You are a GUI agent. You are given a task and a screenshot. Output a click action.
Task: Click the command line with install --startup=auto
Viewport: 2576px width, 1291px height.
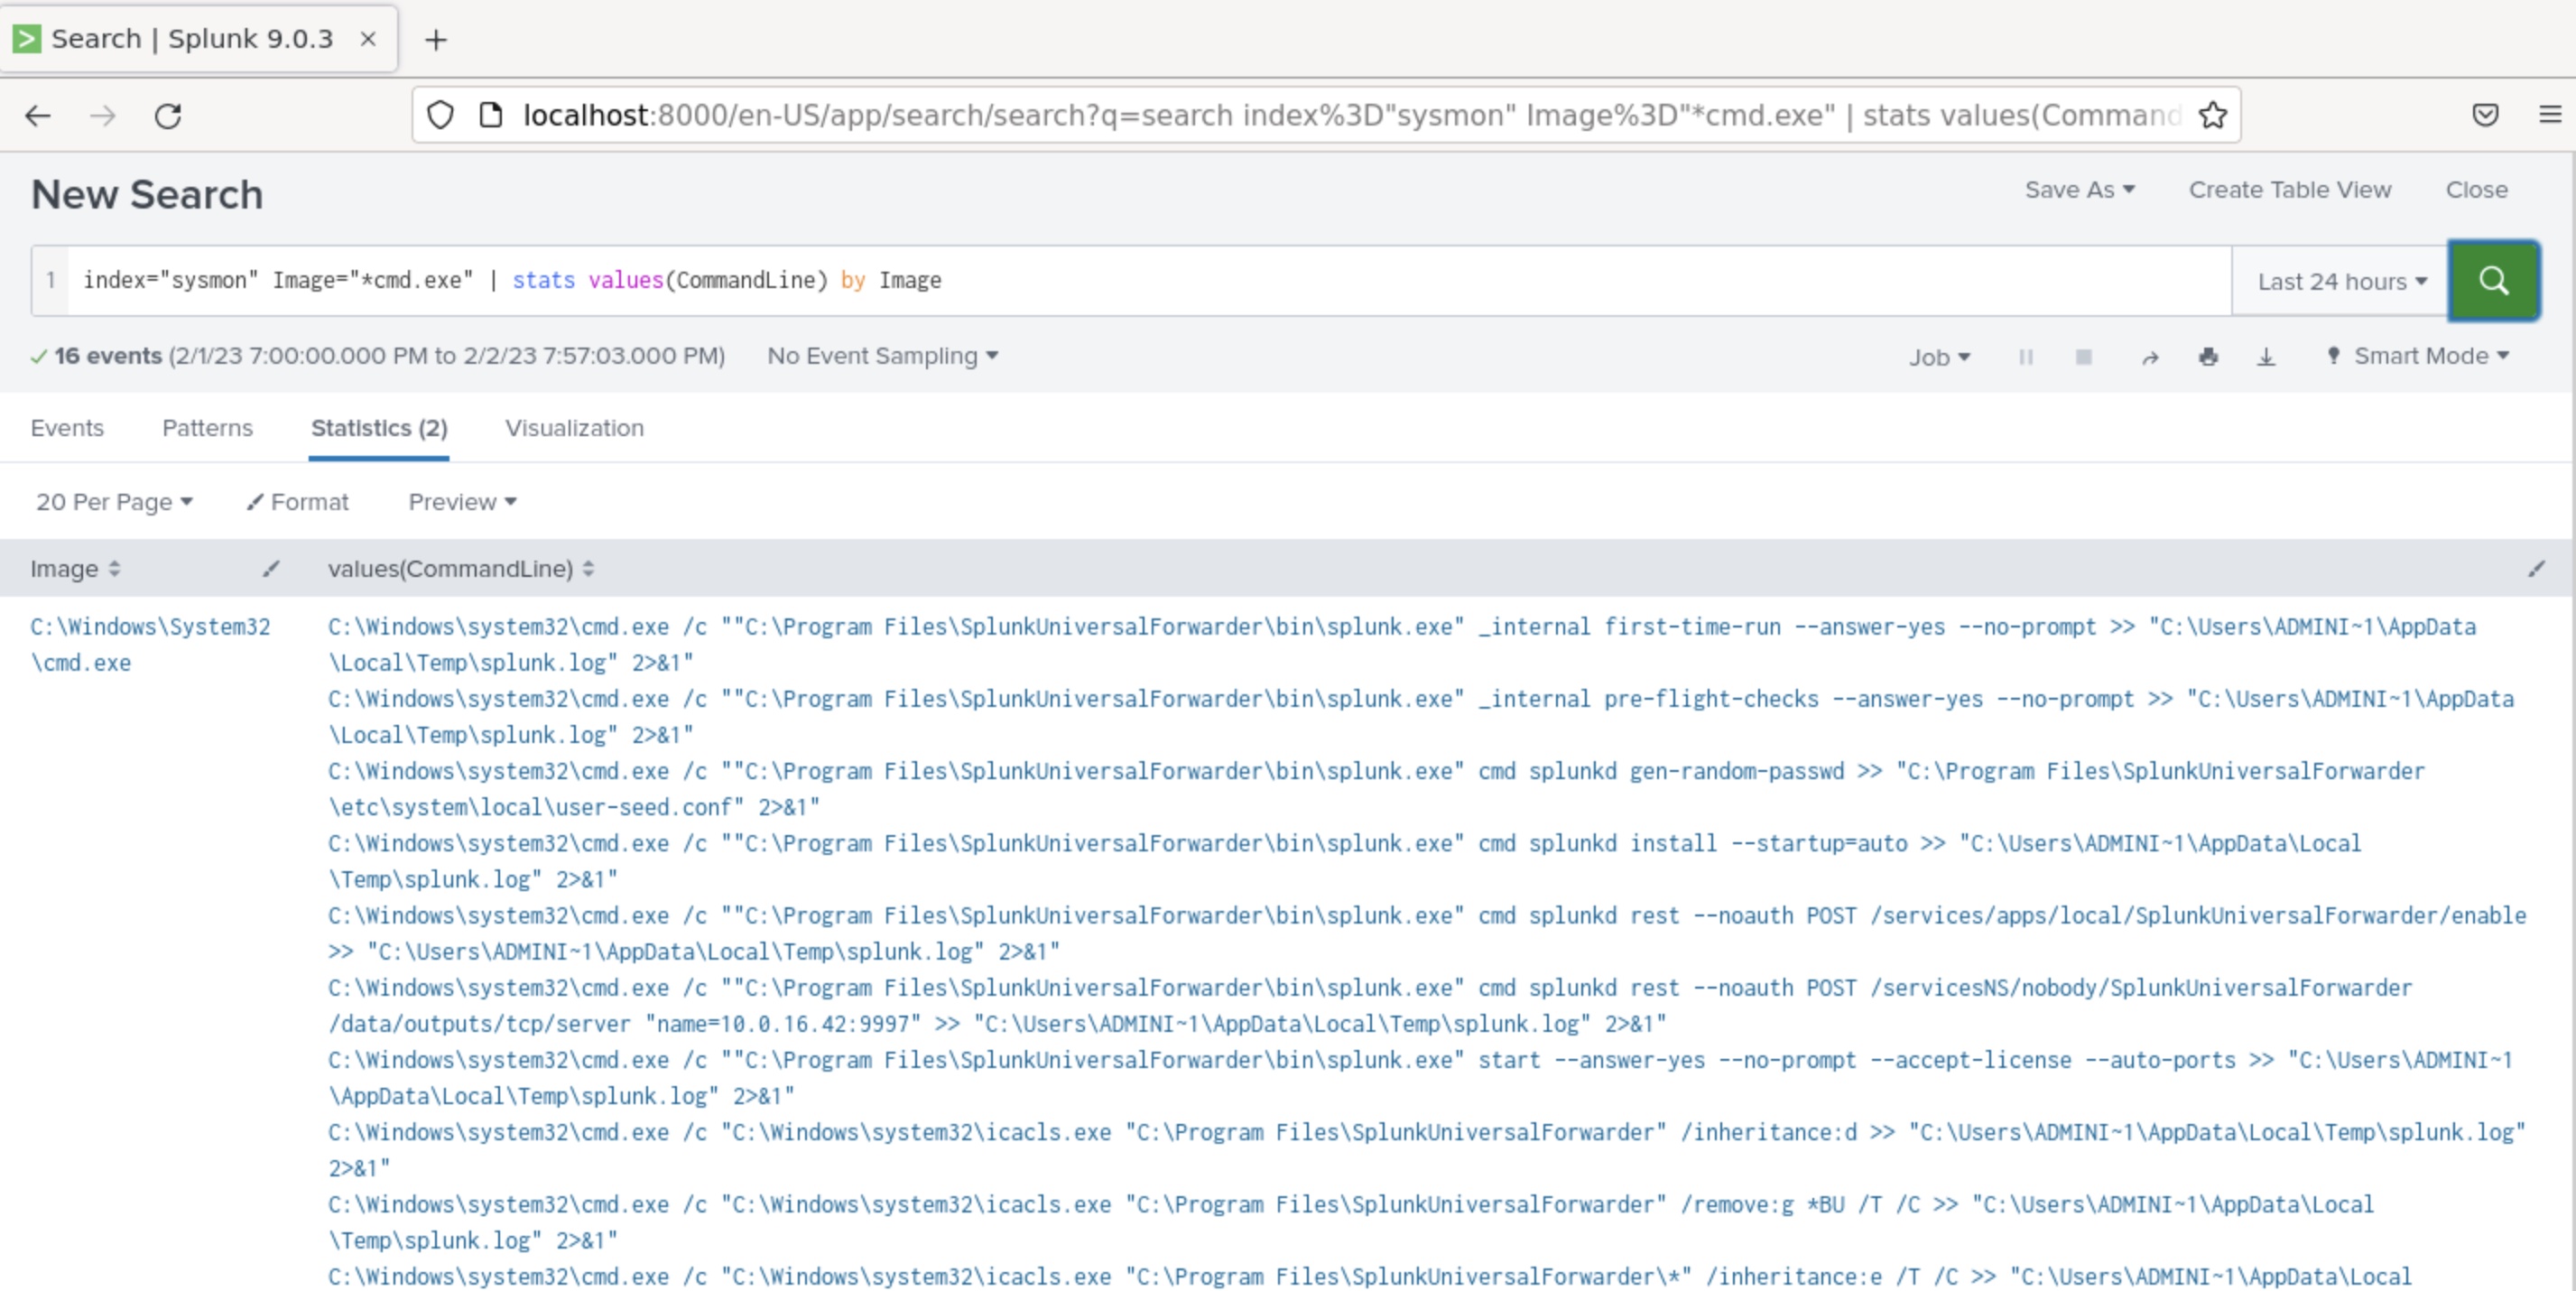[1345, 861]
